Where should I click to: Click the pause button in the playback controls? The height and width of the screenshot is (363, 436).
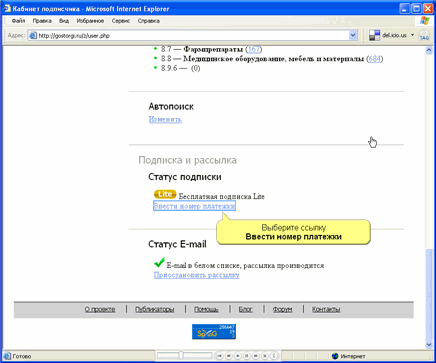(247, 356)
